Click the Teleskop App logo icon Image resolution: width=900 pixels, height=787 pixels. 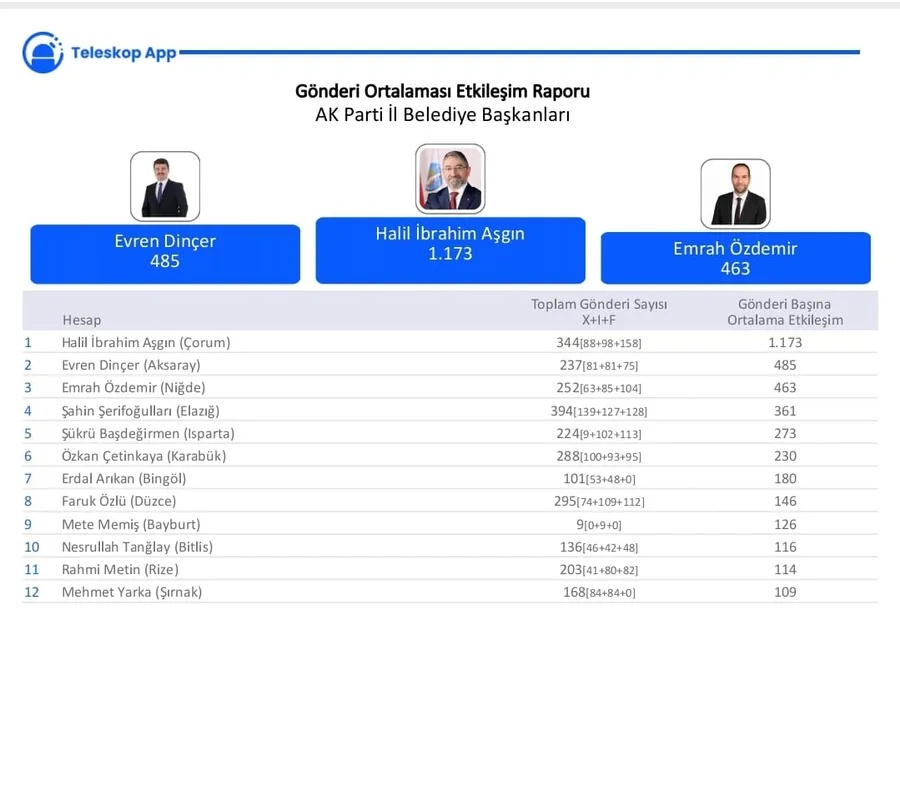43,52
